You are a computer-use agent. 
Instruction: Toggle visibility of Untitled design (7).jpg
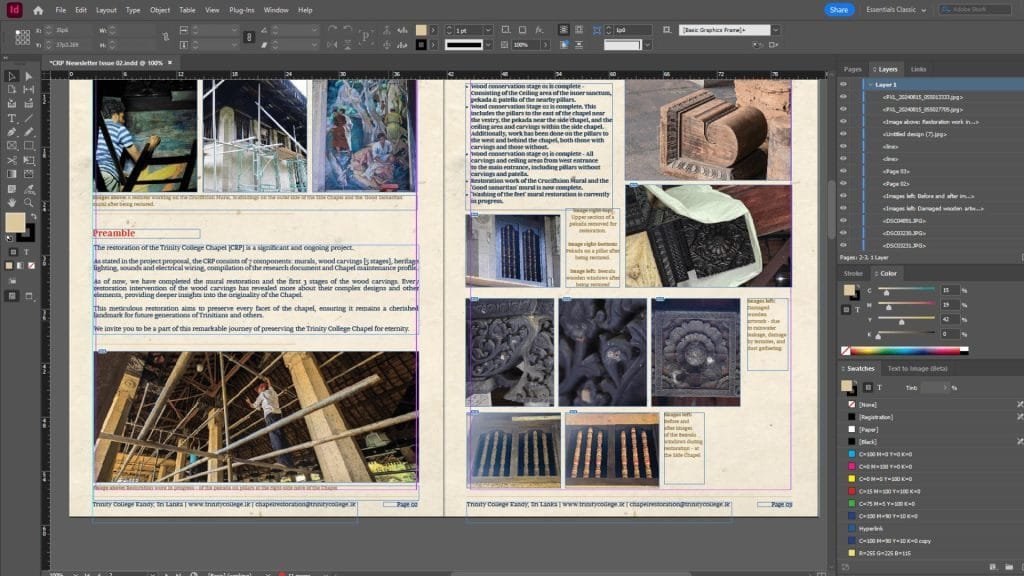coord(843,134)
